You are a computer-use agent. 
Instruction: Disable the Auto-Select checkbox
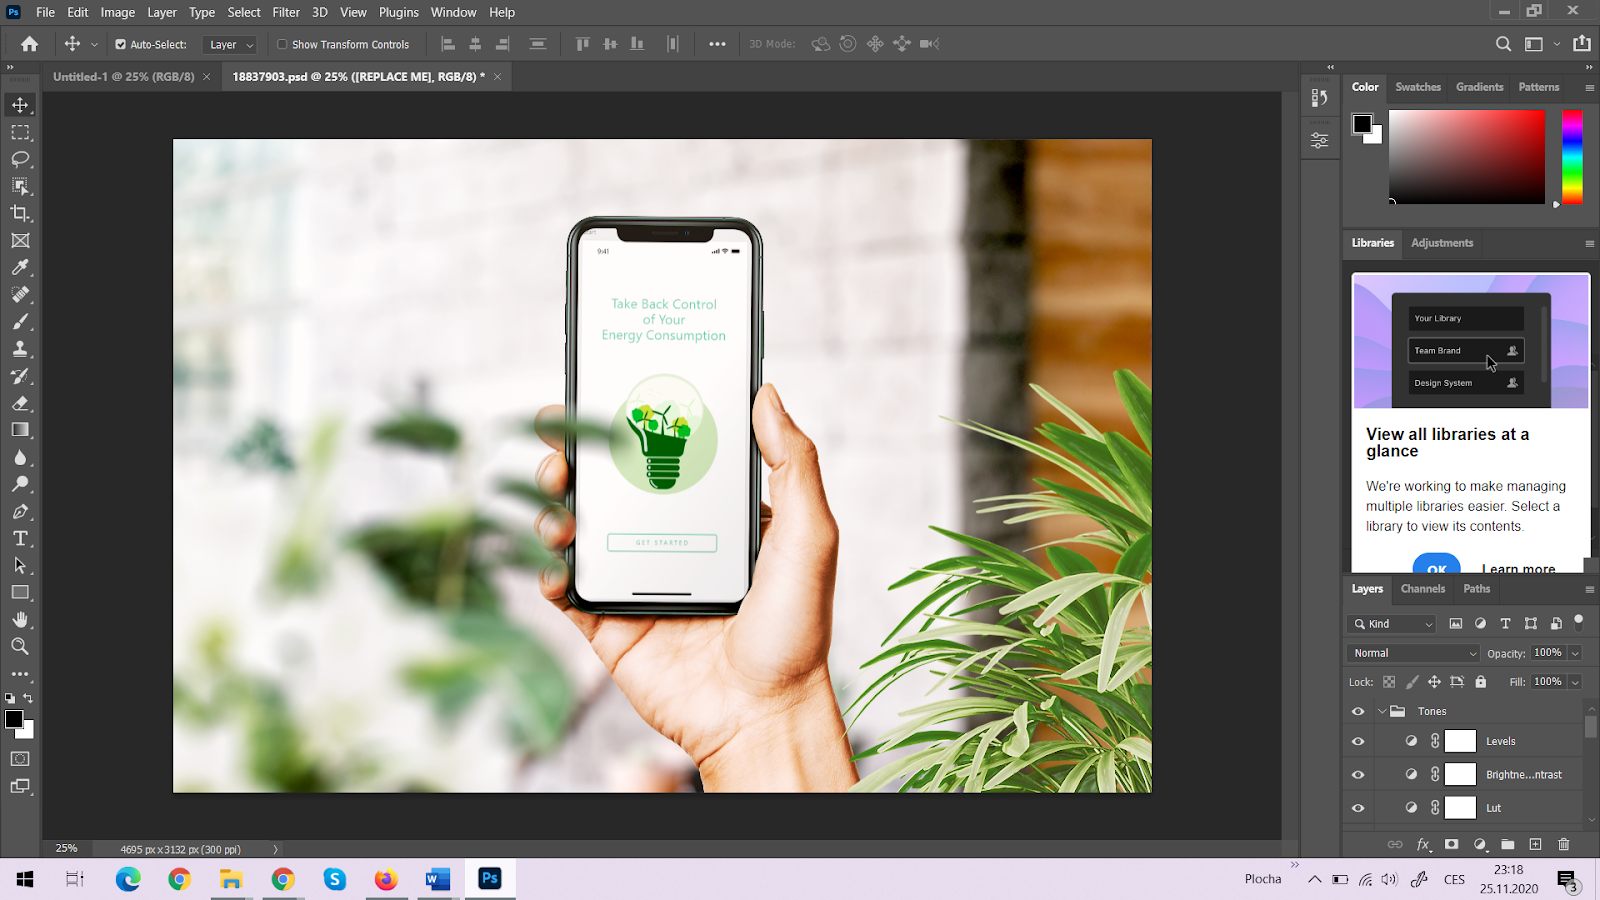pyautogui.click(x=121, y=44)
